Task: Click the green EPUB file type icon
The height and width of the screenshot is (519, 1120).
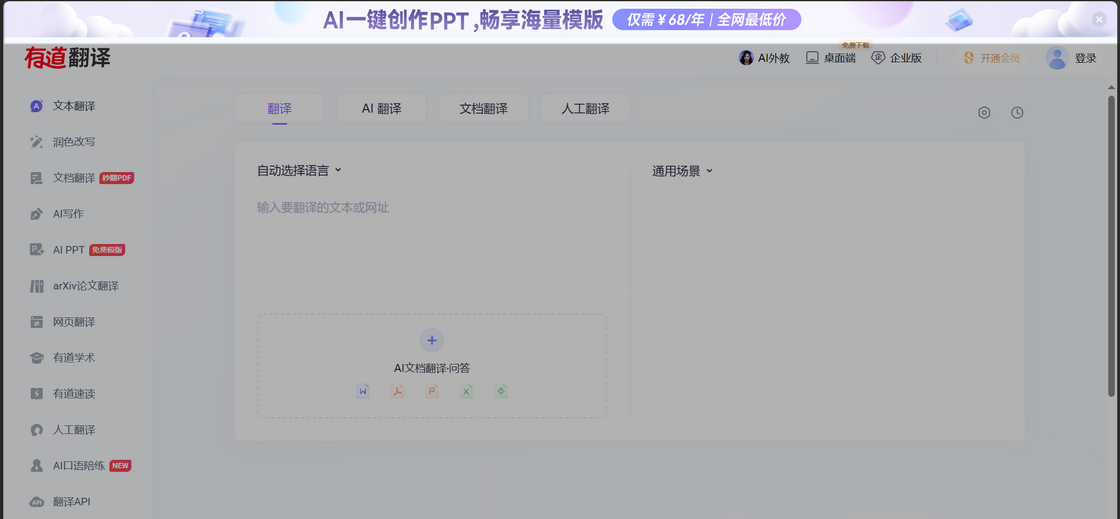Action: coord(501,391)
